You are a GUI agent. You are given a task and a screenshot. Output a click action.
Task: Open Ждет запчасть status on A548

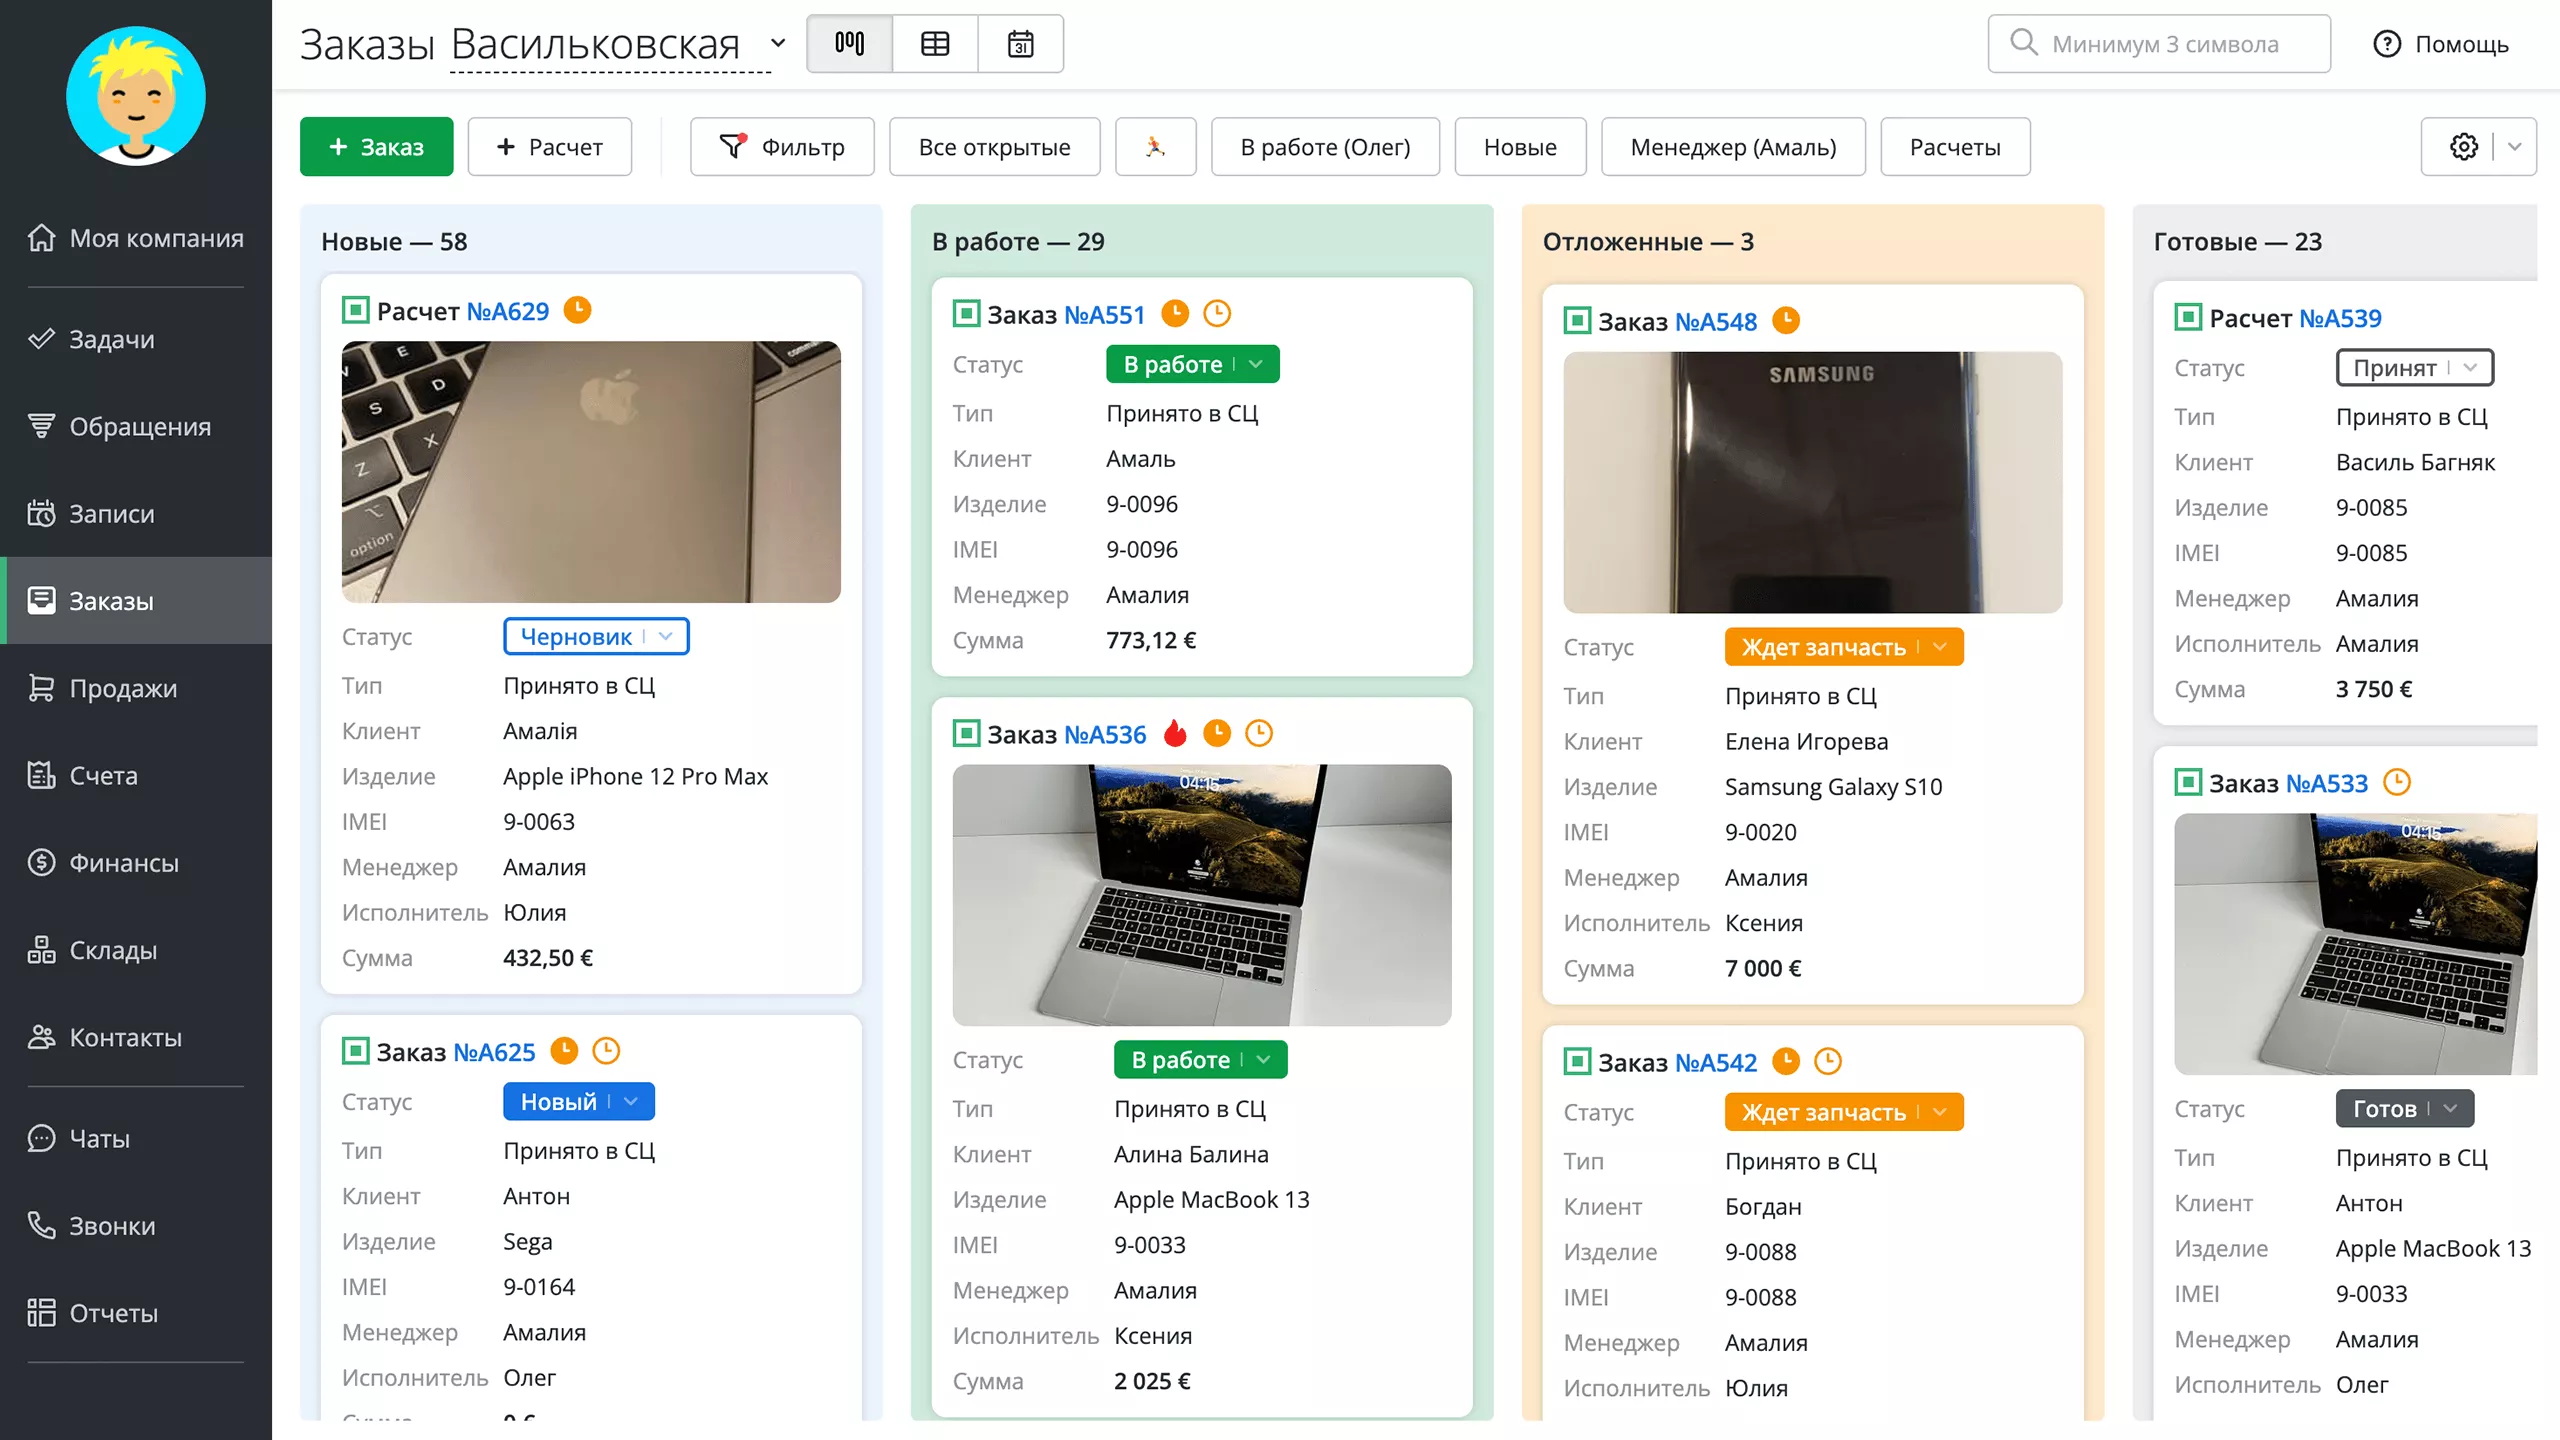click(1843, 647)
